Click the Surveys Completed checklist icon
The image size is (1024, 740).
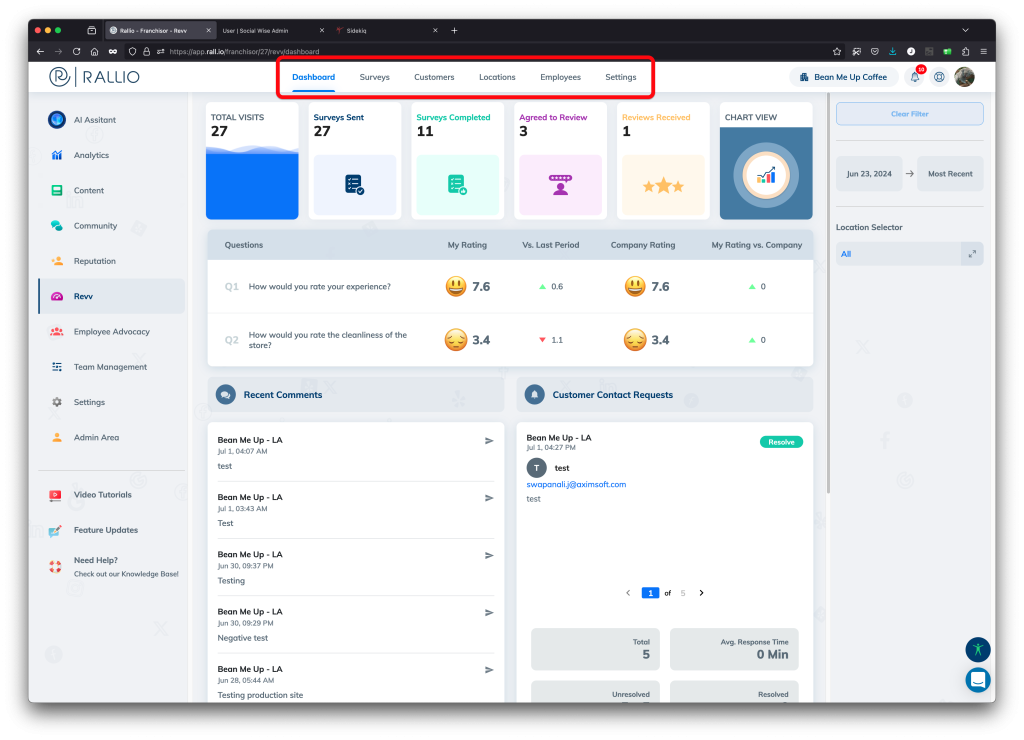[457, 184]
